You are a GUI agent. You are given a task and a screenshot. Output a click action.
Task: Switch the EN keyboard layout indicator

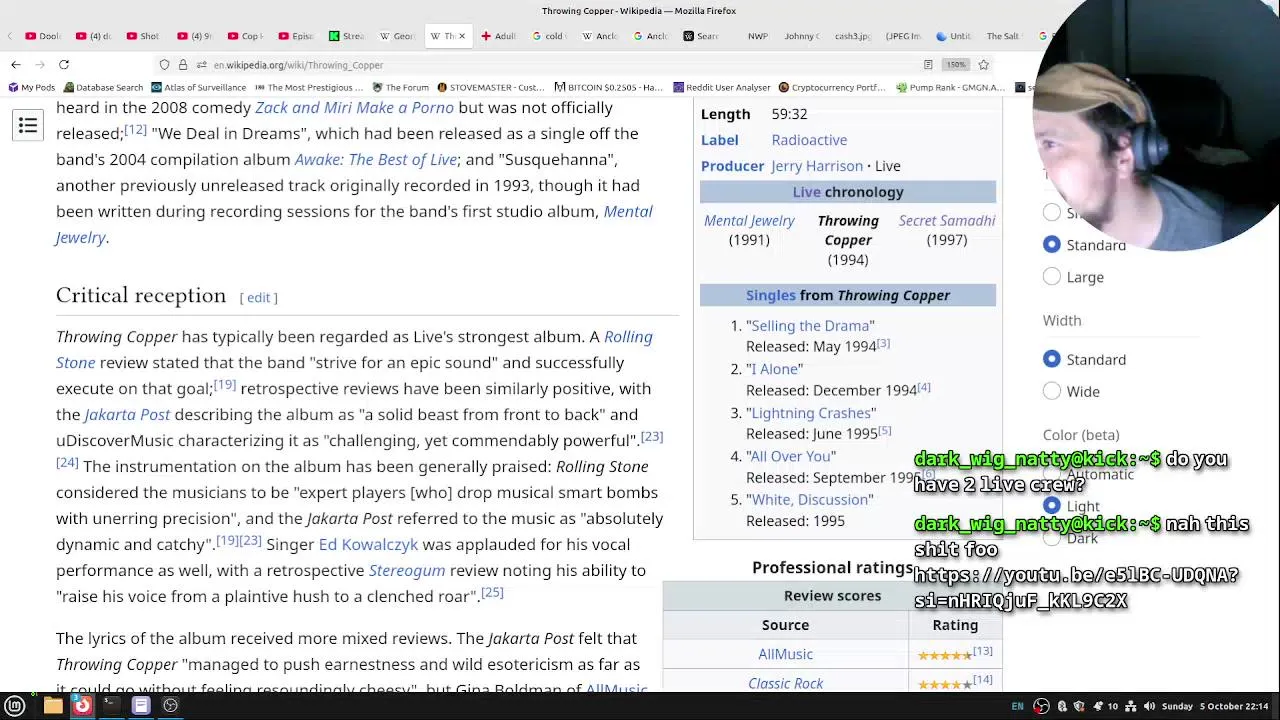[x=1017, y=706]
